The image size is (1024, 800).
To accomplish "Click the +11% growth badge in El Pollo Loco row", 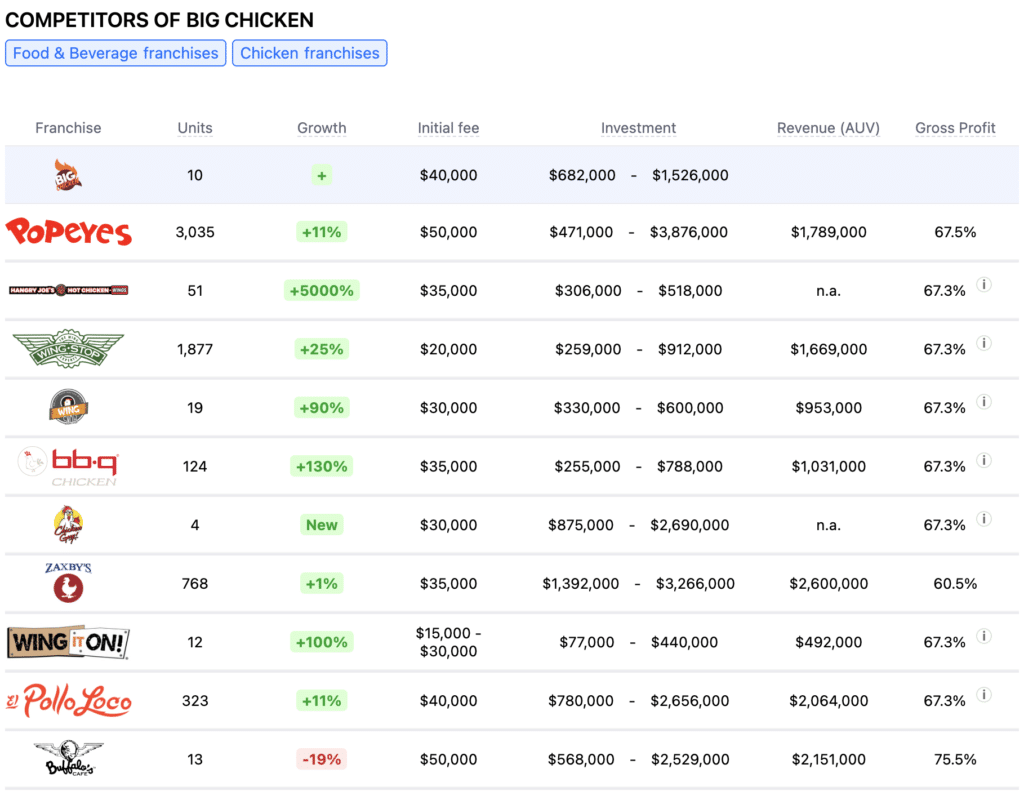I will pyautogui.click(x=321, y=701).
